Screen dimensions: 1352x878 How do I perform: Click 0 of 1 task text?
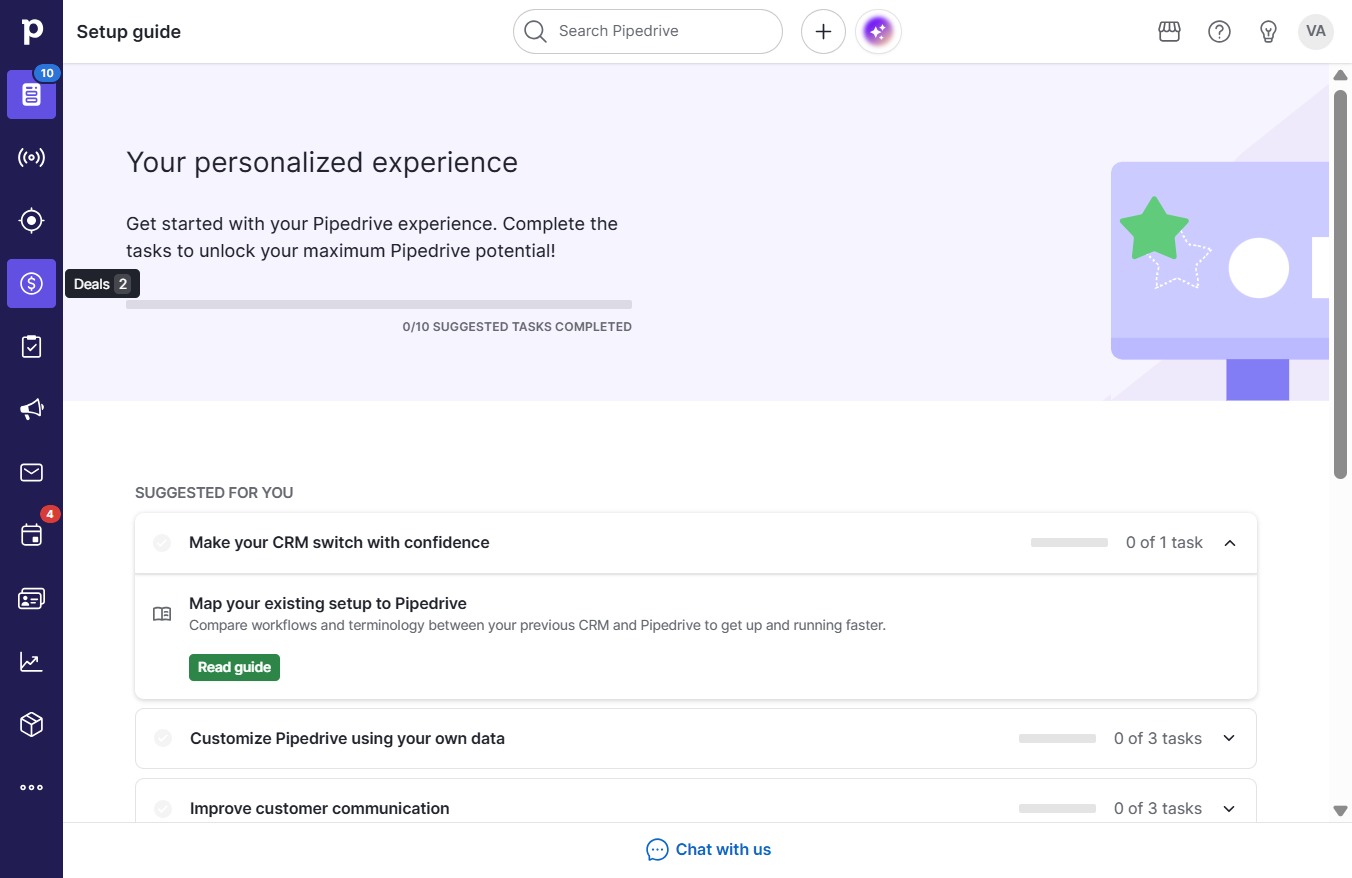1164,543
